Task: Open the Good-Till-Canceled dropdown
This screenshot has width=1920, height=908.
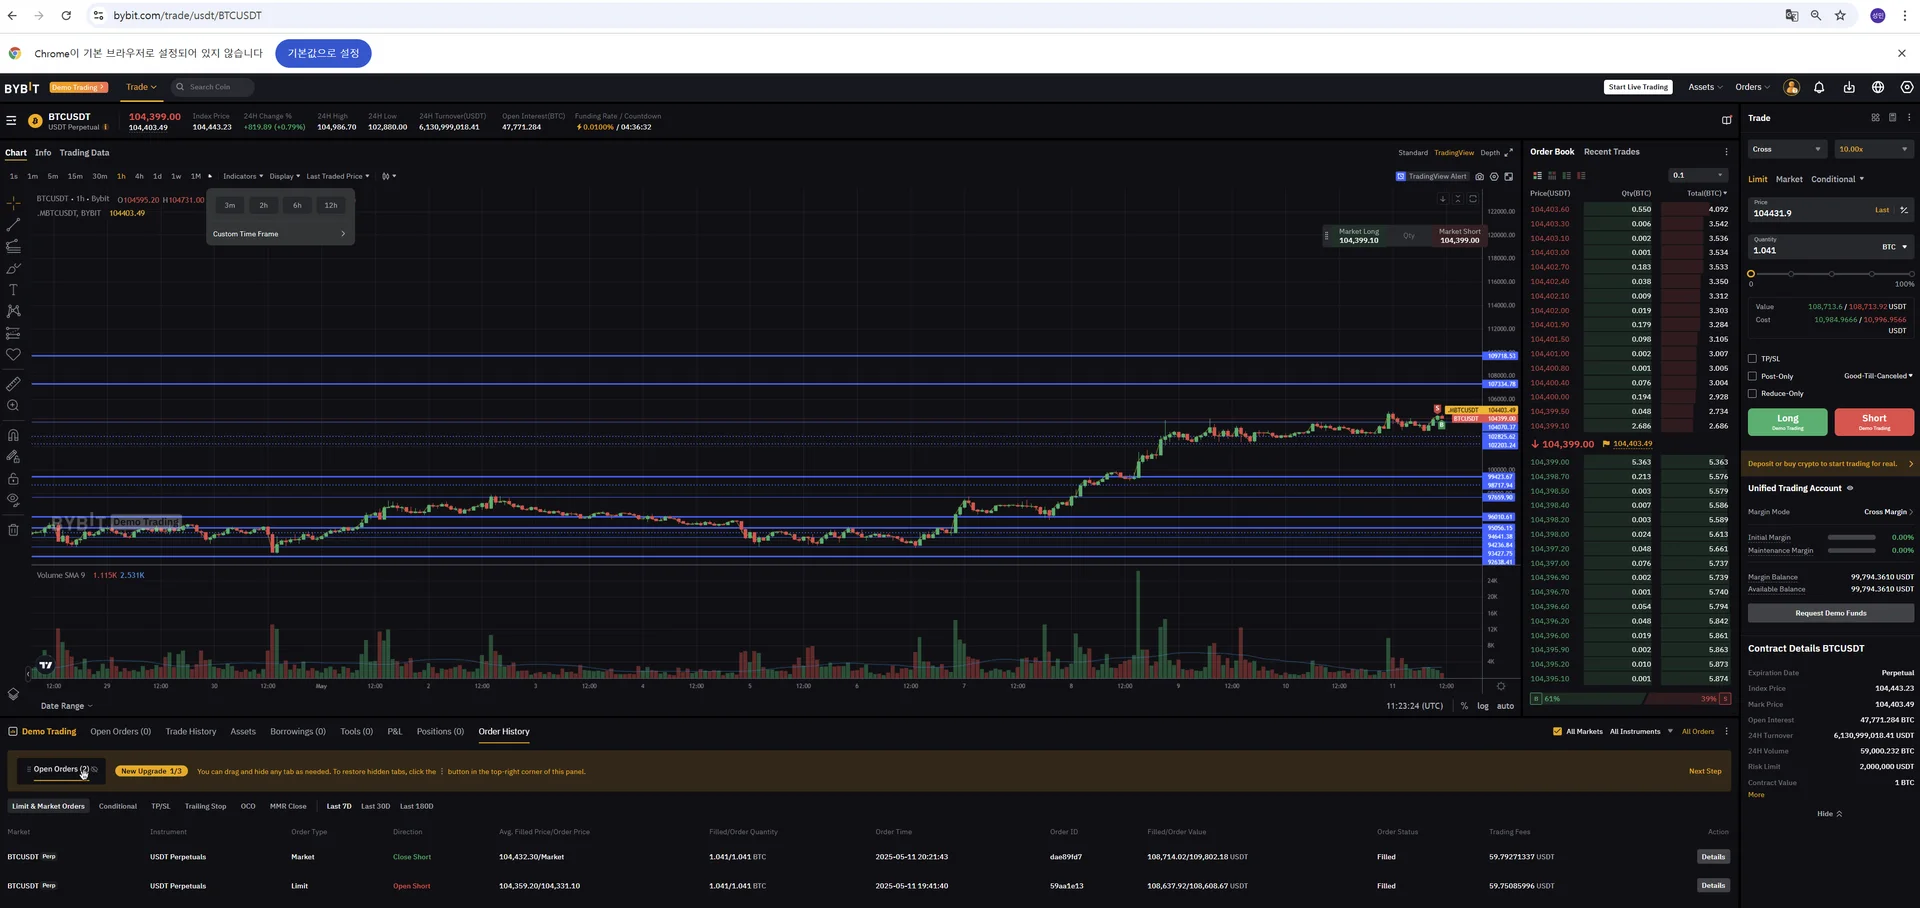Action: [x=1878, y=376]
